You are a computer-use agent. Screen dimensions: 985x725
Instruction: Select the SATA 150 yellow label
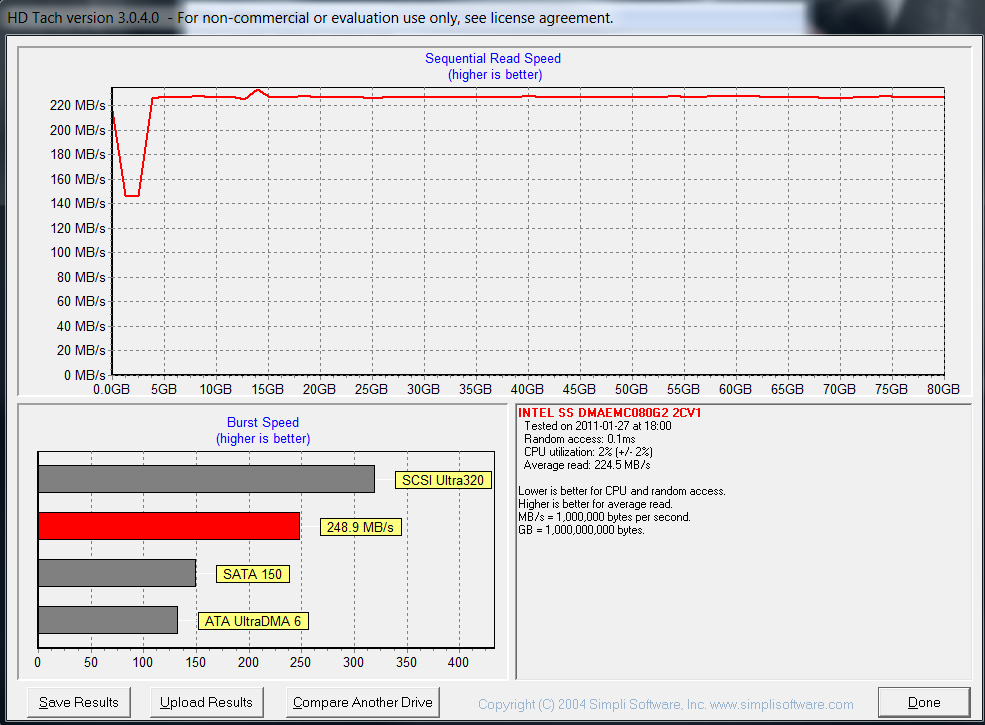pyautogui.click(x=253, y=574)
